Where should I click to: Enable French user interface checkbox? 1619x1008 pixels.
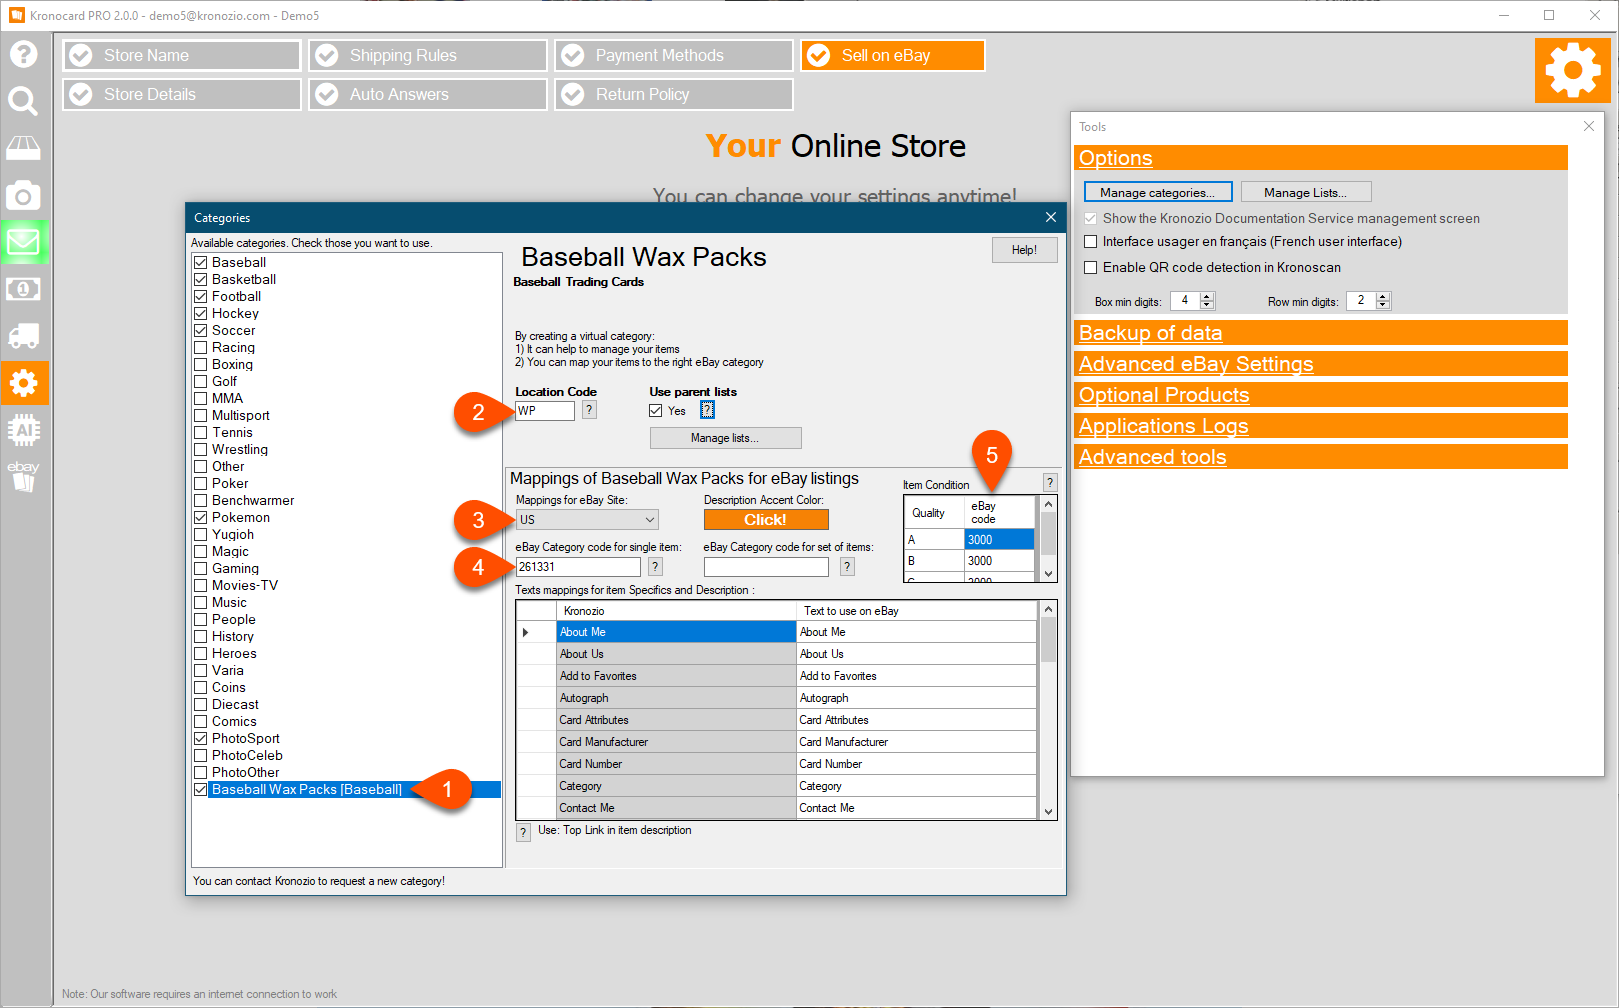(x=1091, y=241)
